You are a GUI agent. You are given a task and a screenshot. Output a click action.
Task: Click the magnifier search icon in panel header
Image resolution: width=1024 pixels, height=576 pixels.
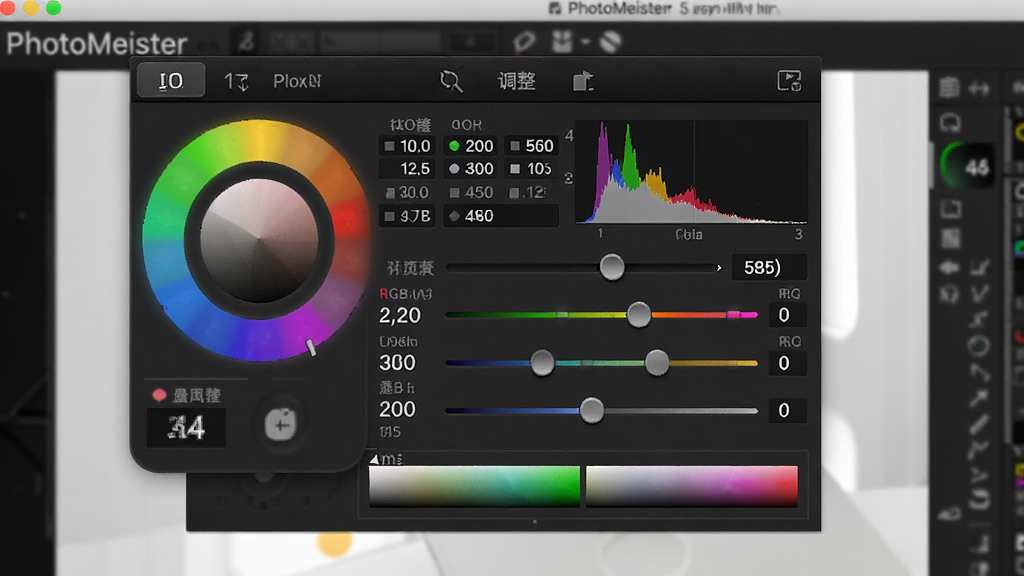451,81
